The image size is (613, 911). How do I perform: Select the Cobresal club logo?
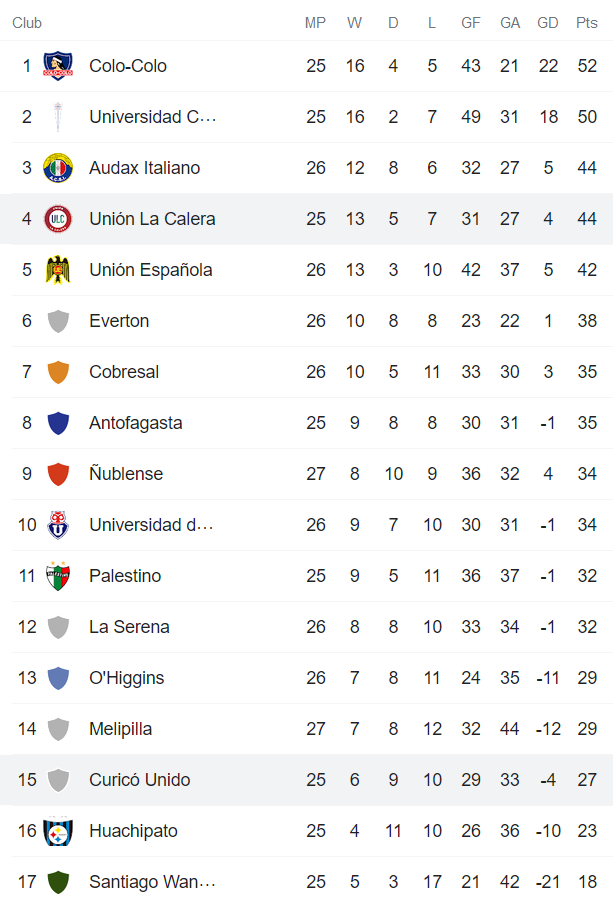tap(58, 371)
